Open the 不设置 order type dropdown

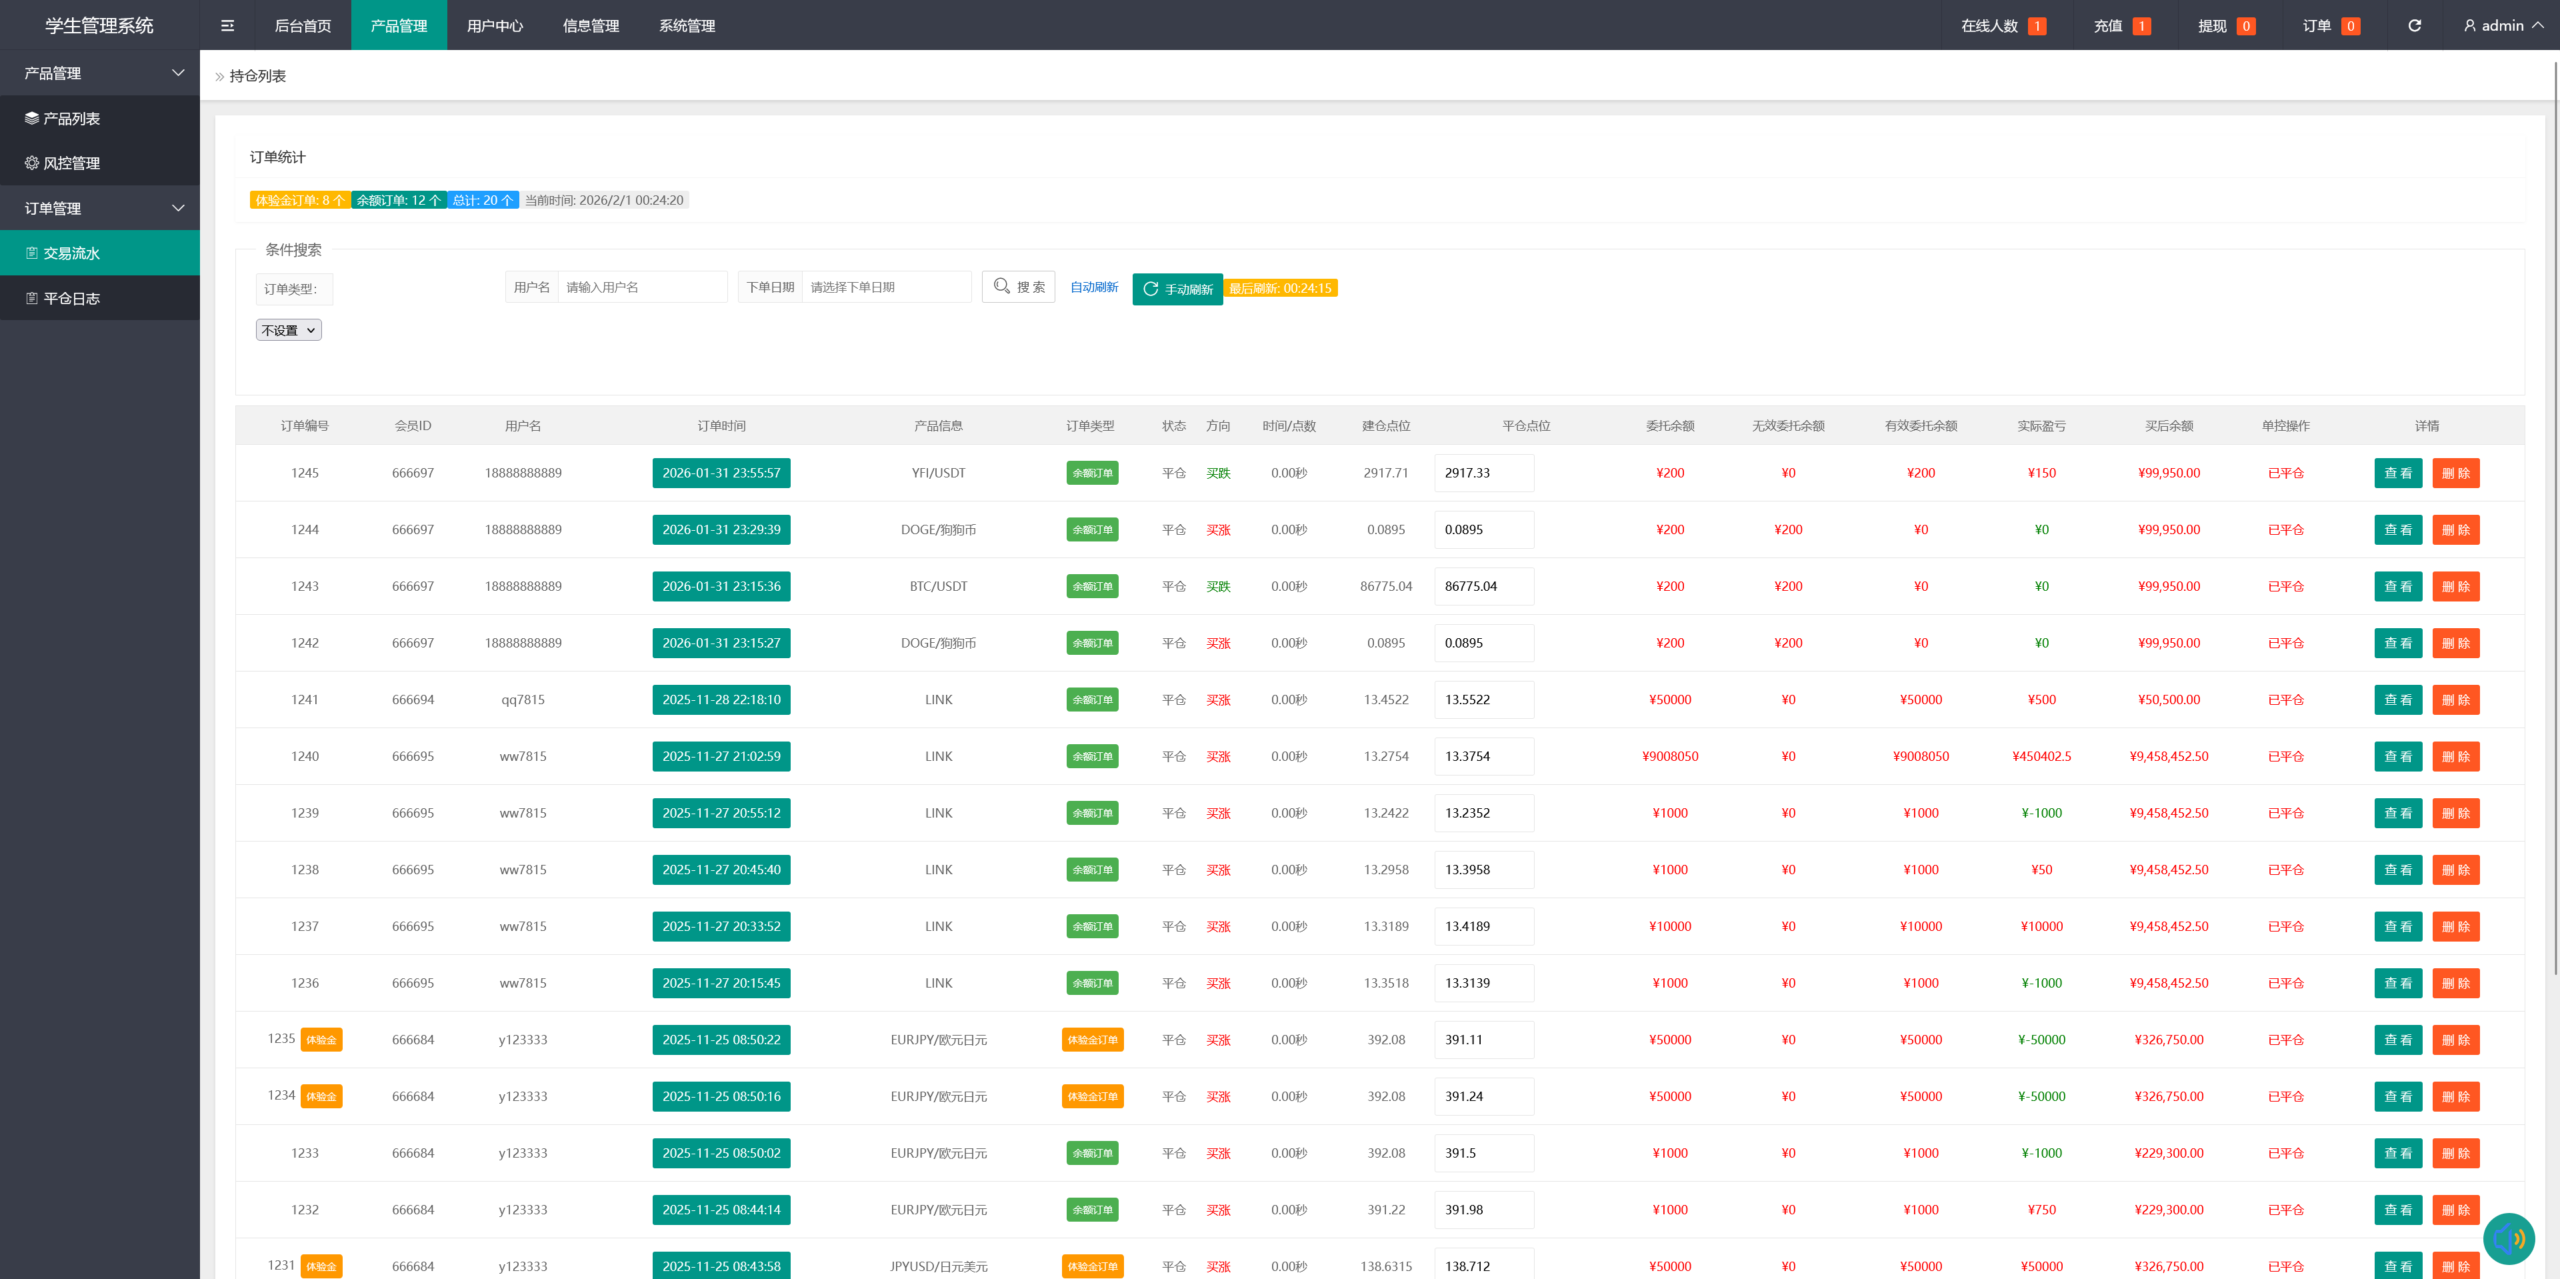[x=289, y=330]
